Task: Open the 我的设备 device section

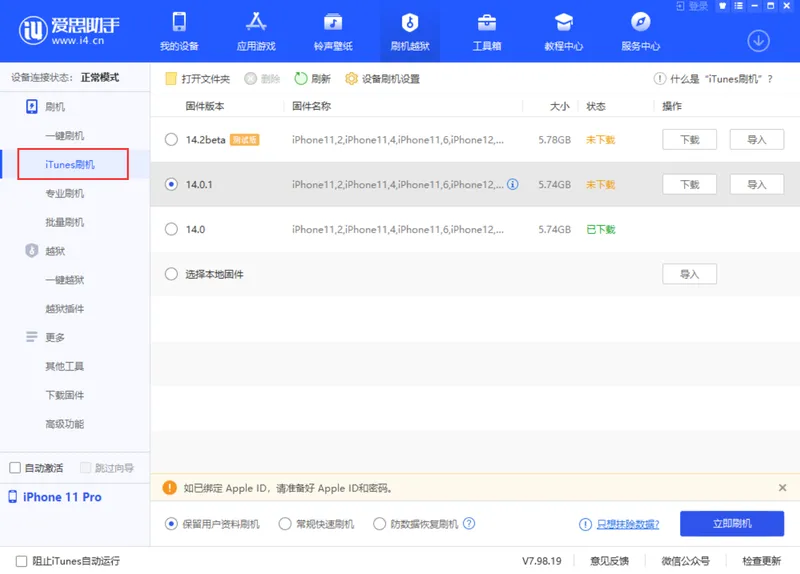Action: (x=179, y=31)
